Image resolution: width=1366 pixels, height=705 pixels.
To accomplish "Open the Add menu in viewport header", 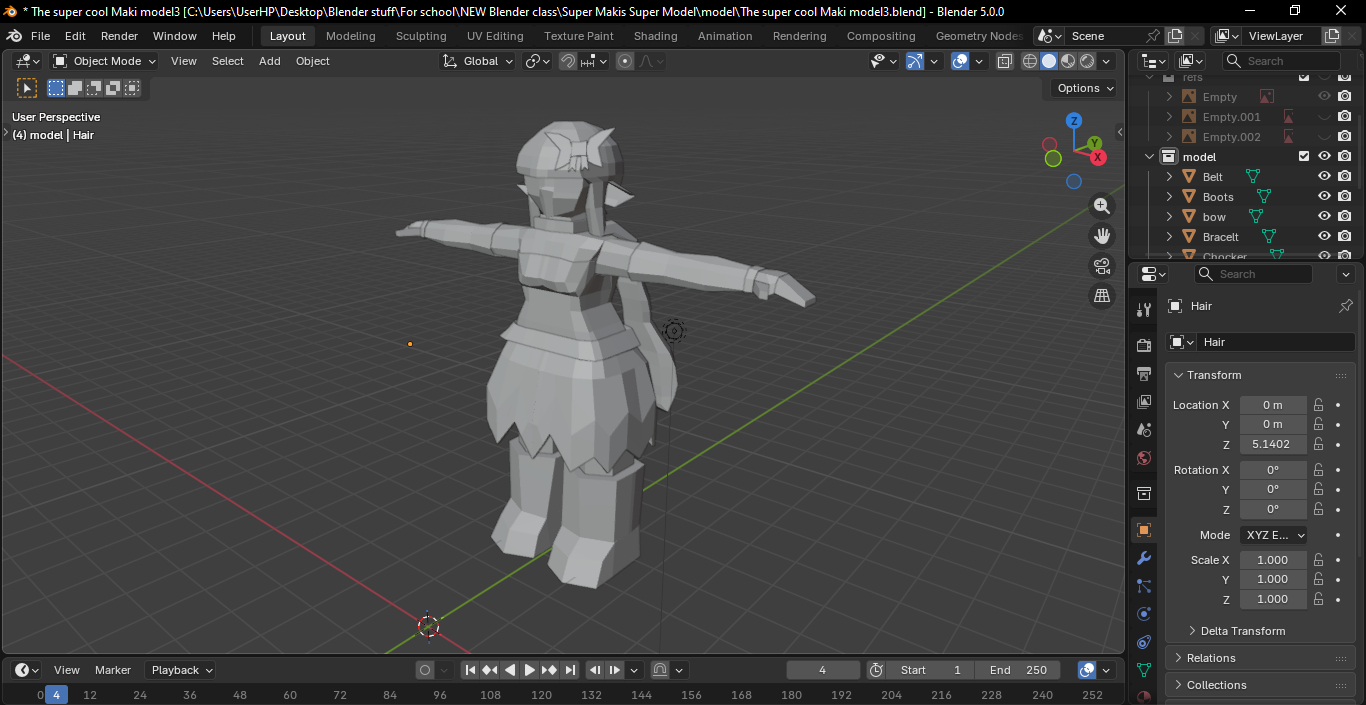I will coord(270,61).
